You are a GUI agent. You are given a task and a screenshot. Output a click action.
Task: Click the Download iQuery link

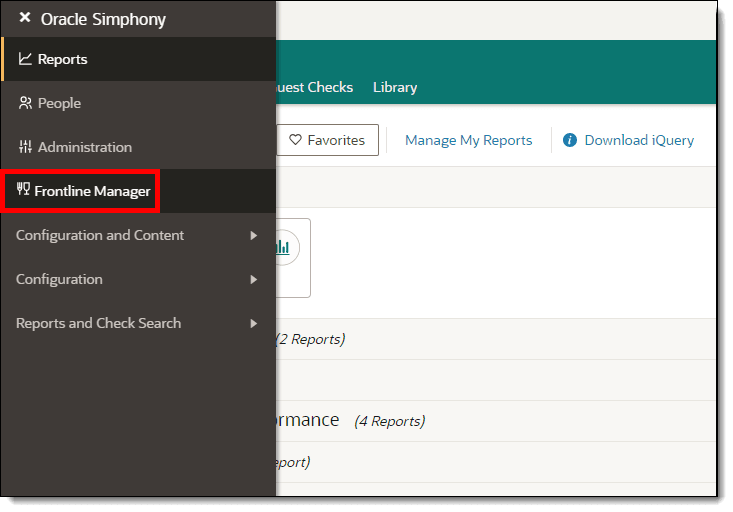639,140
